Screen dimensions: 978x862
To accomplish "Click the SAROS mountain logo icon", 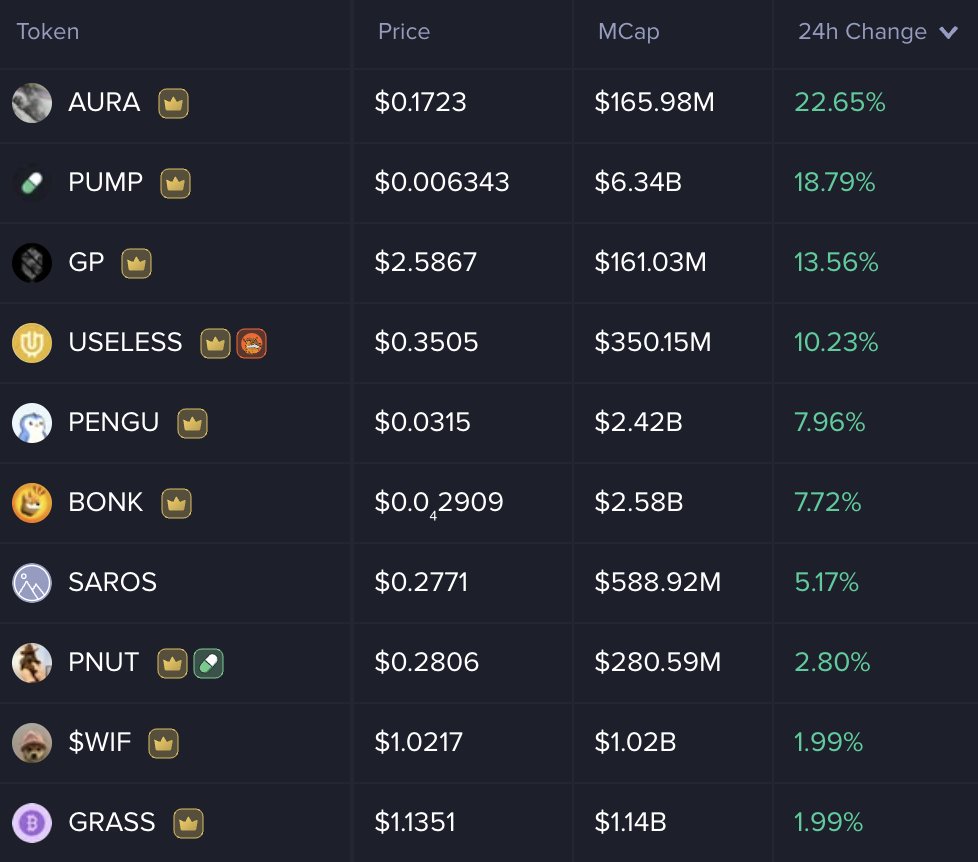I will tap(32, 583).
